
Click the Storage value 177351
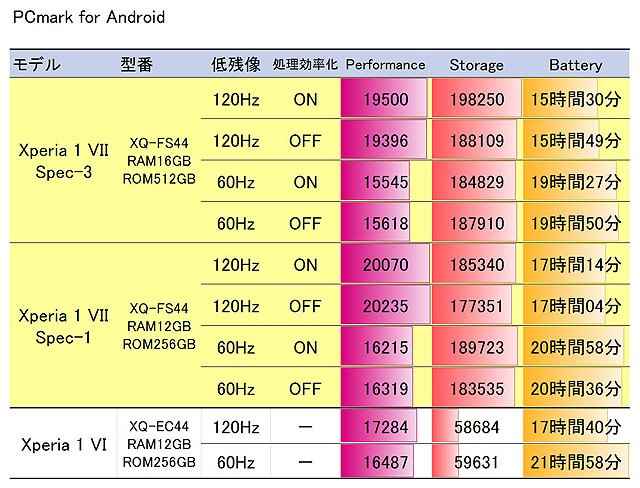pyautogui.click(x=477, y=306)
